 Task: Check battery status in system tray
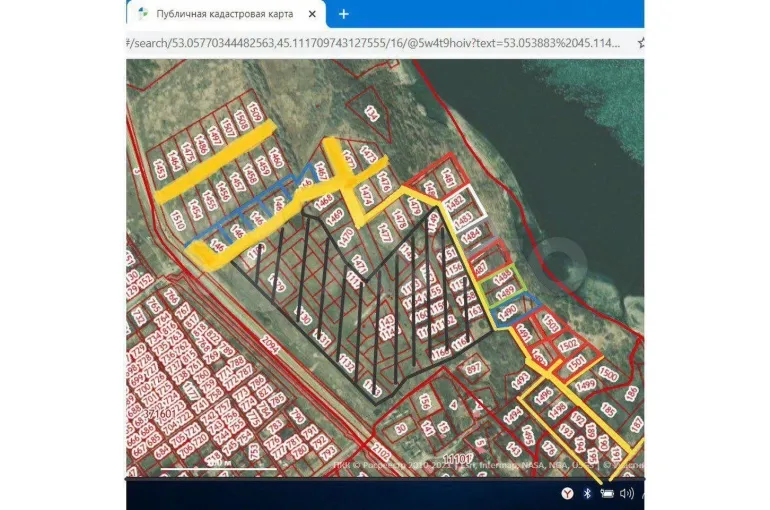pyautogui.click(x=607, y=493)
